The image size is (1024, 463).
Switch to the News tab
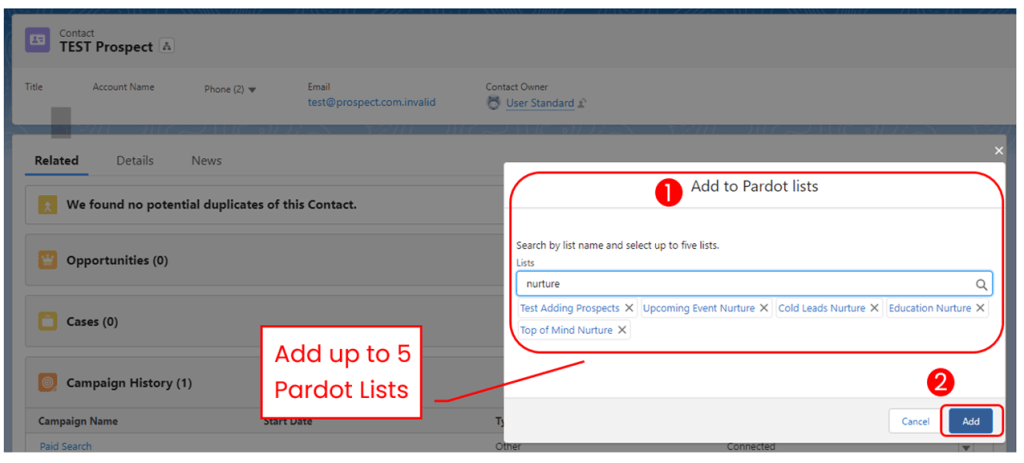(206, 161)
